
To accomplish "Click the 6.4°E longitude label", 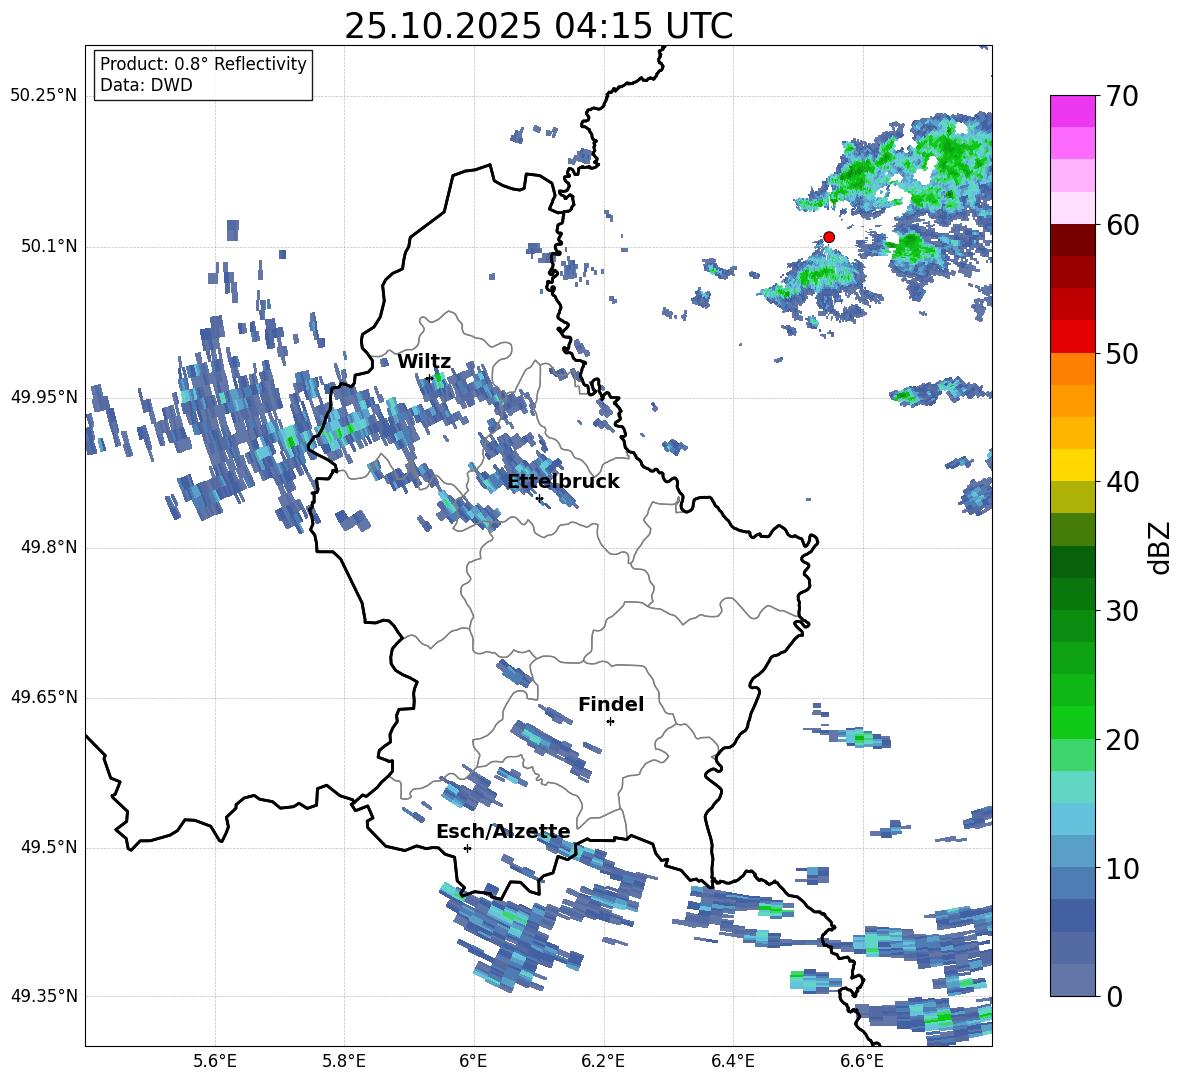I will [732, 1062].
